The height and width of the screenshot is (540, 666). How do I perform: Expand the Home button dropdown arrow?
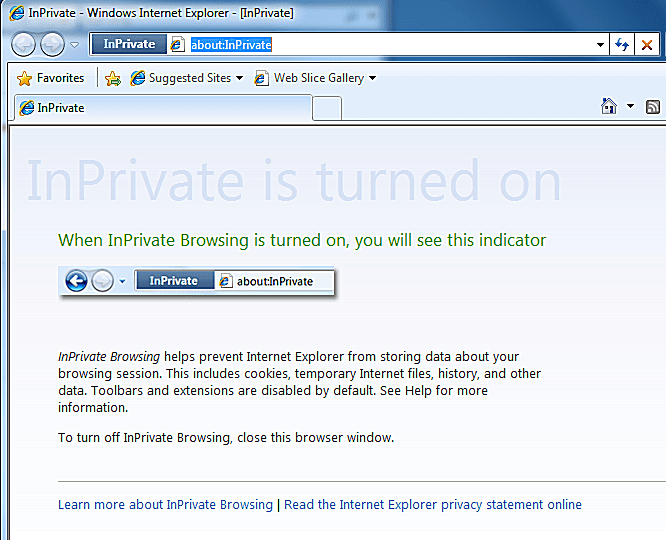tap(630, 106)
